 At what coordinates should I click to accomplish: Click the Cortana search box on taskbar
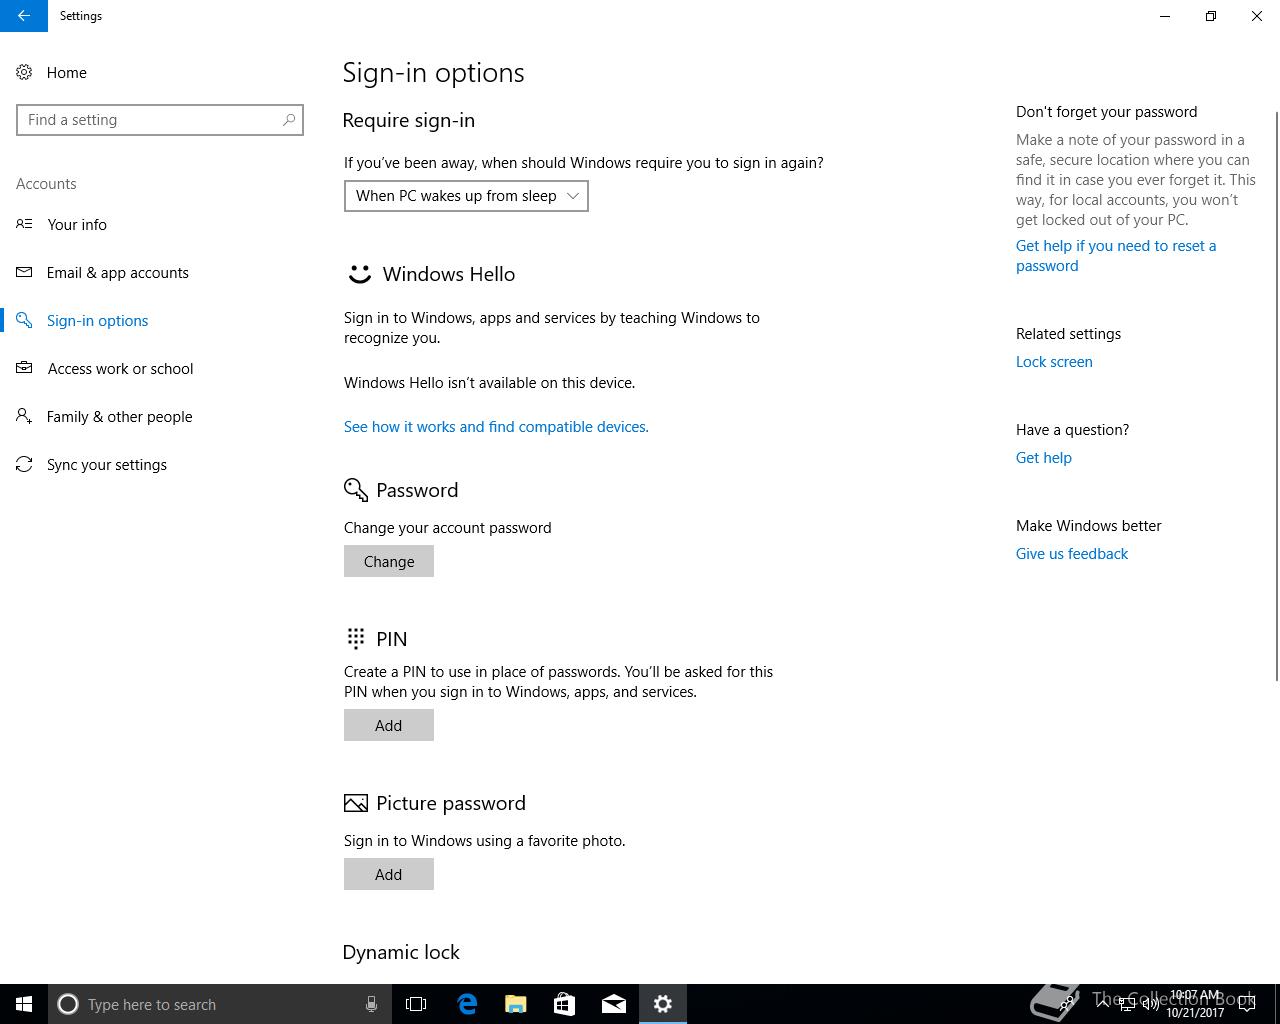coord(218,1004)
